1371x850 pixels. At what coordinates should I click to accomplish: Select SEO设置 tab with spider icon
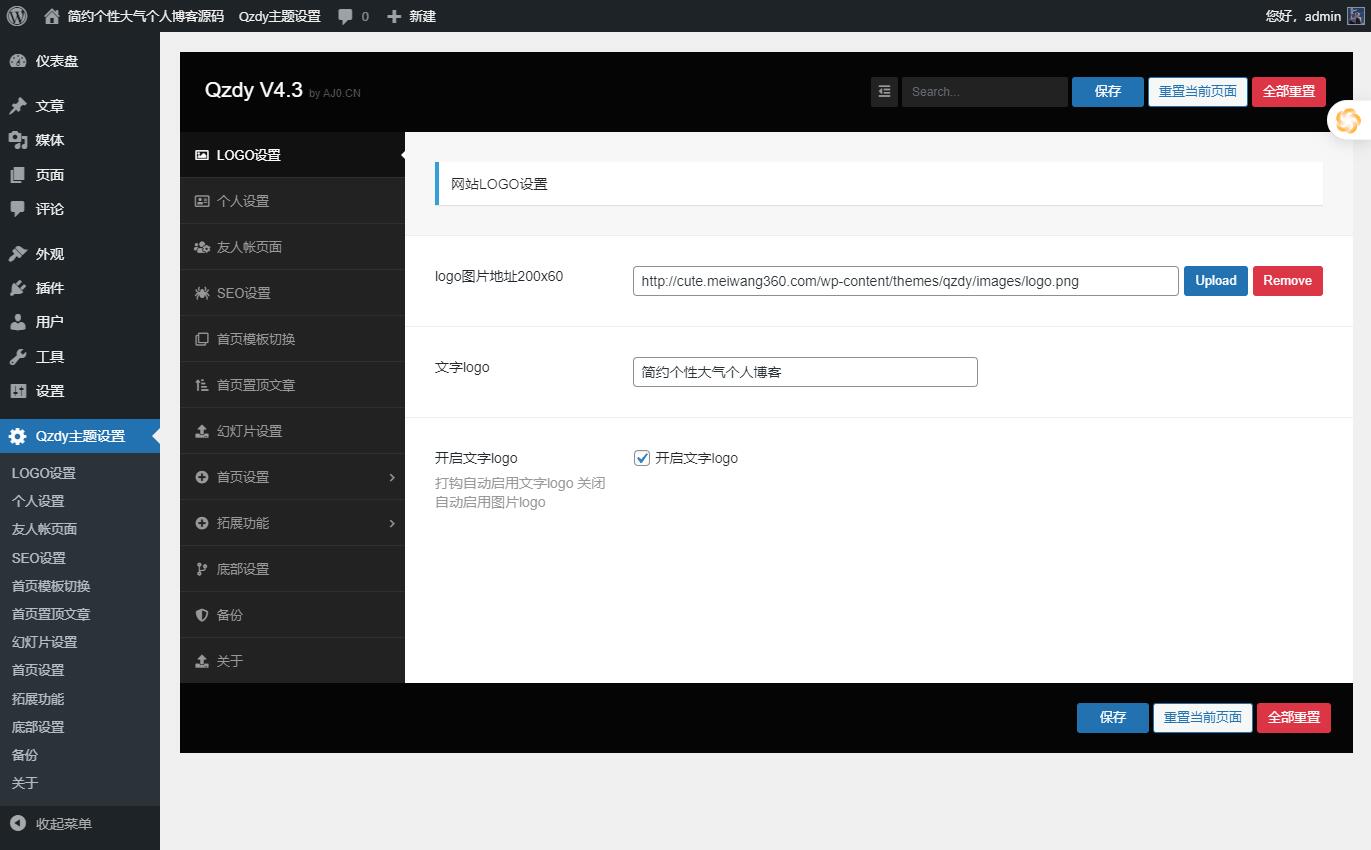292,293
